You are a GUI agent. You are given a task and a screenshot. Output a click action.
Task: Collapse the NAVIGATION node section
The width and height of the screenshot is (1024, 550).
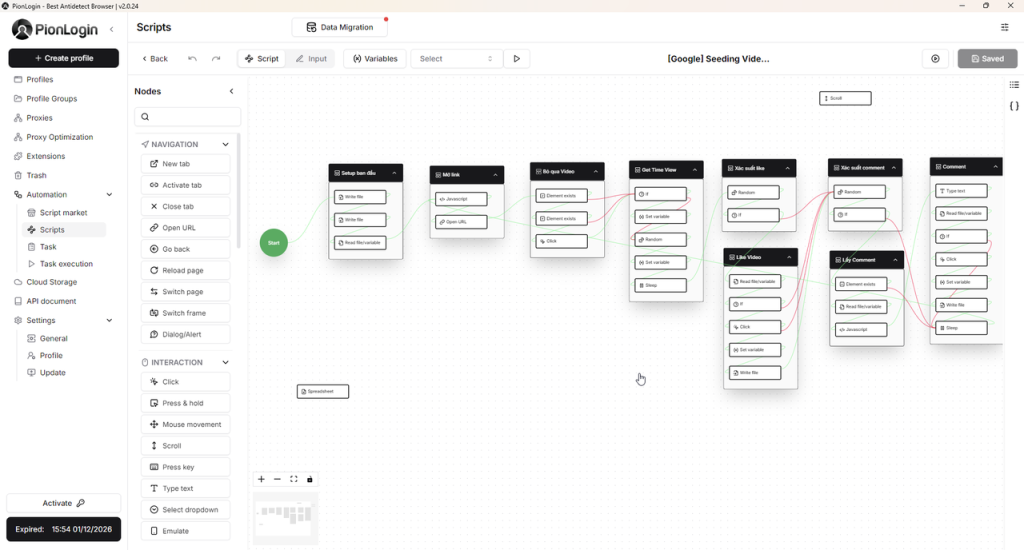pos(225,144)
